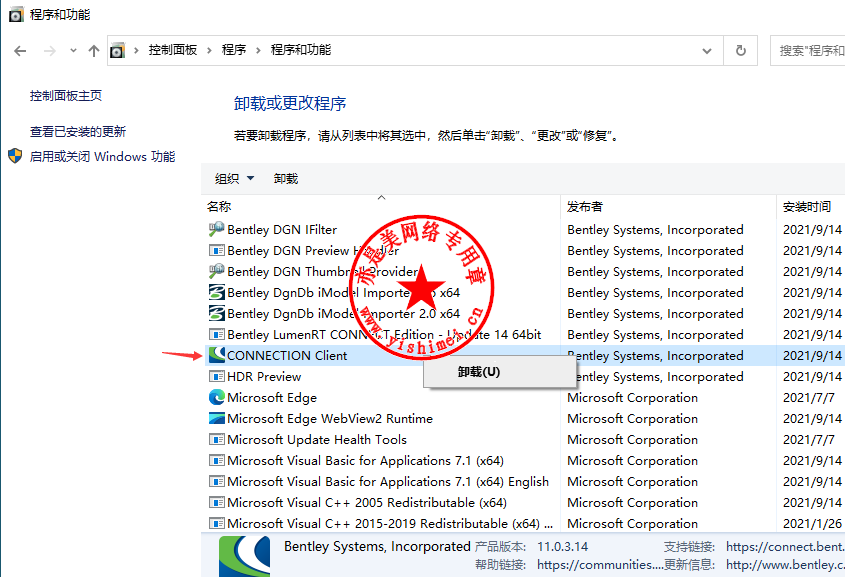Click the large CONNECTION Client details pane icon
This screenshot has width=845, height=577.
tap(245, 556)
